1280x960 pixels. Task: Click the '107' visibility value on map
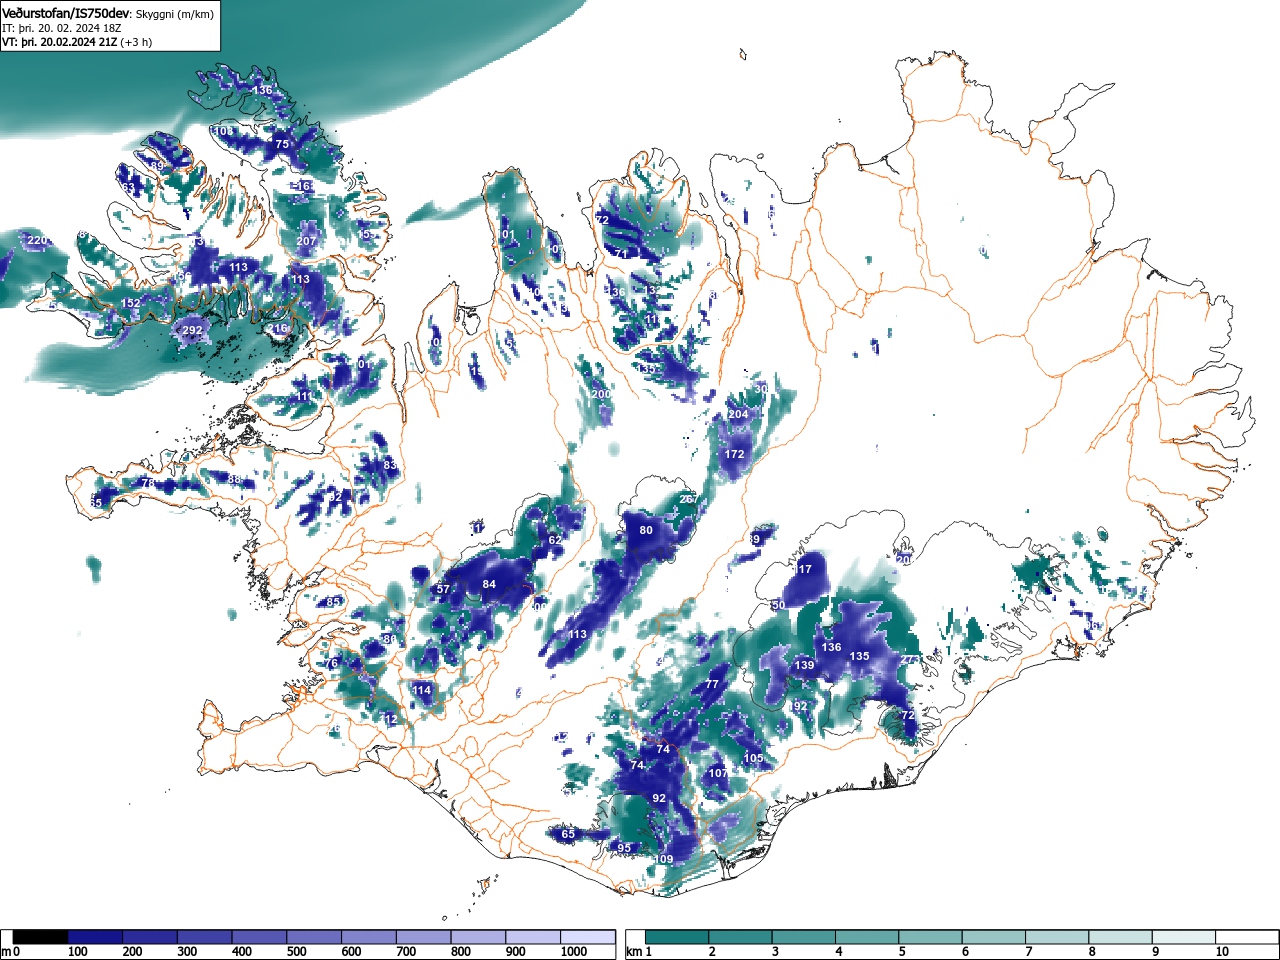point(719,773)
